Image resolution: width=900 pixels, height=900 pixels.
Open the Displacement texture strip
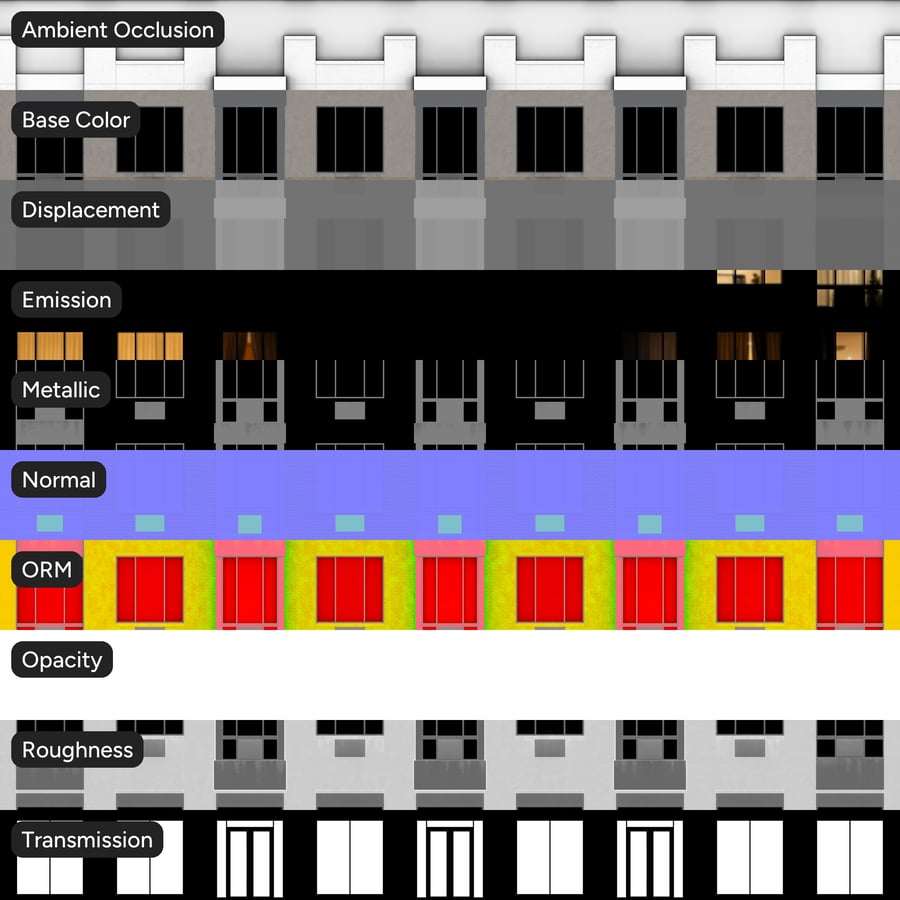tap(450, 225)
